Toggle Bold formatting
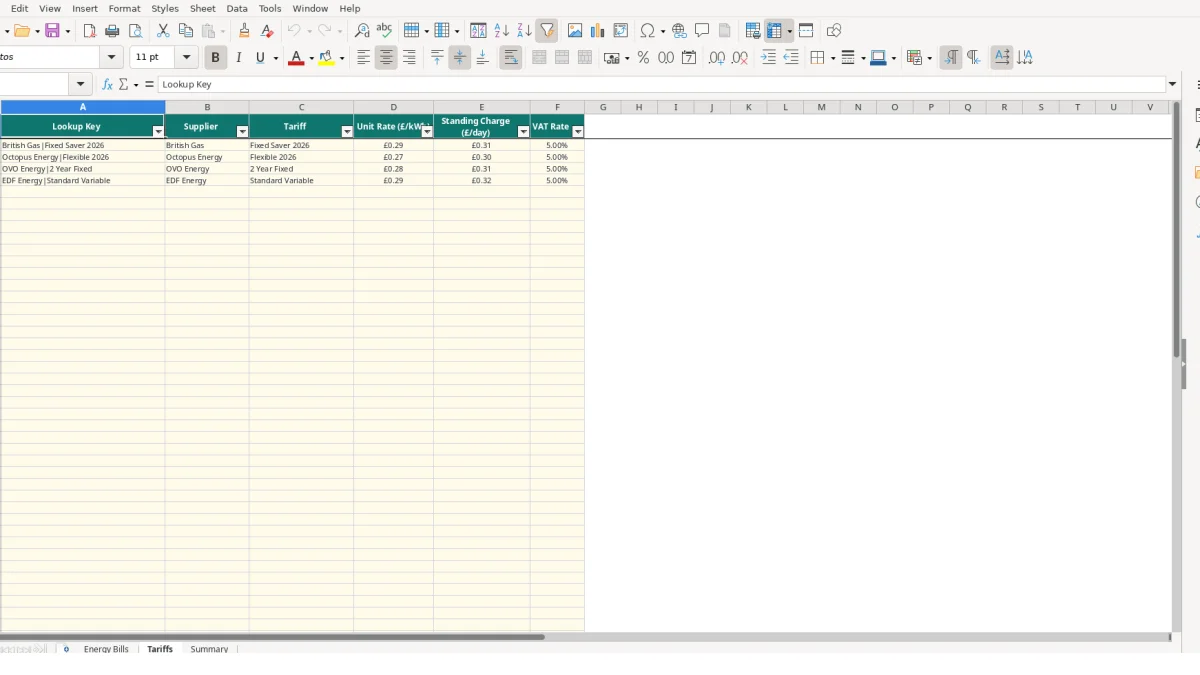Image resolution: width=1200 pixels, height=675 pixels. [215, 58]
